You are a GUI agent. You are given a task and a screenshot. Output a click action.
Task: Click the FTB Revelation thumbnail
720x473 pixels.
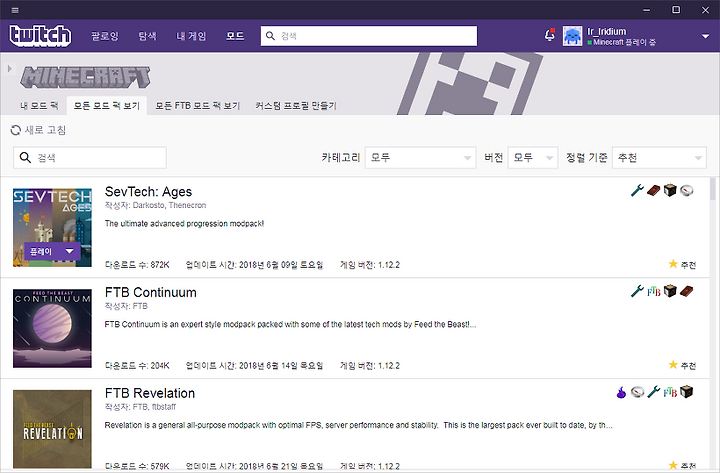click(x=52, y=429)
